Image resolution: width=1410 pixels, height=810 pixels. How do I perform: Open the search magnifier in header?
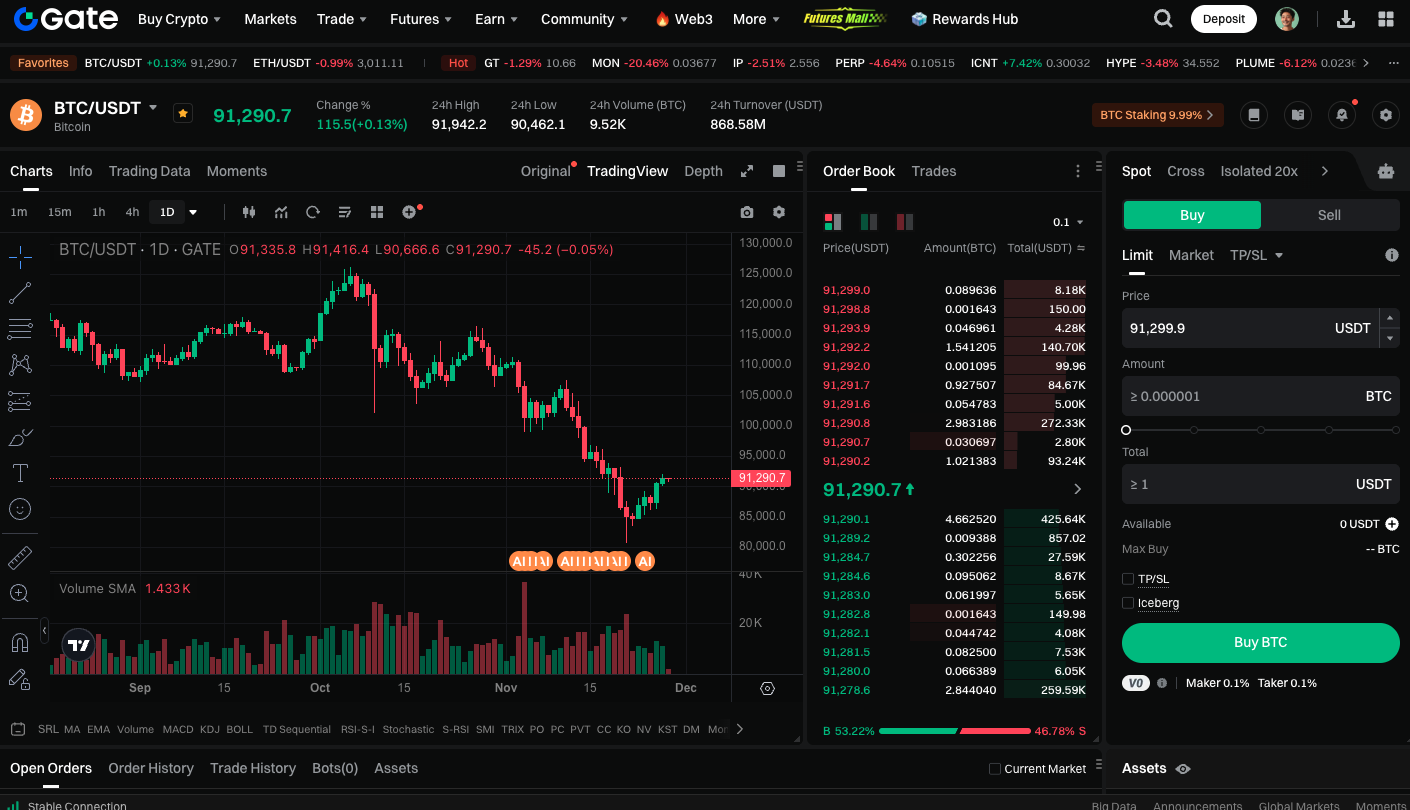click(1163, 19)
